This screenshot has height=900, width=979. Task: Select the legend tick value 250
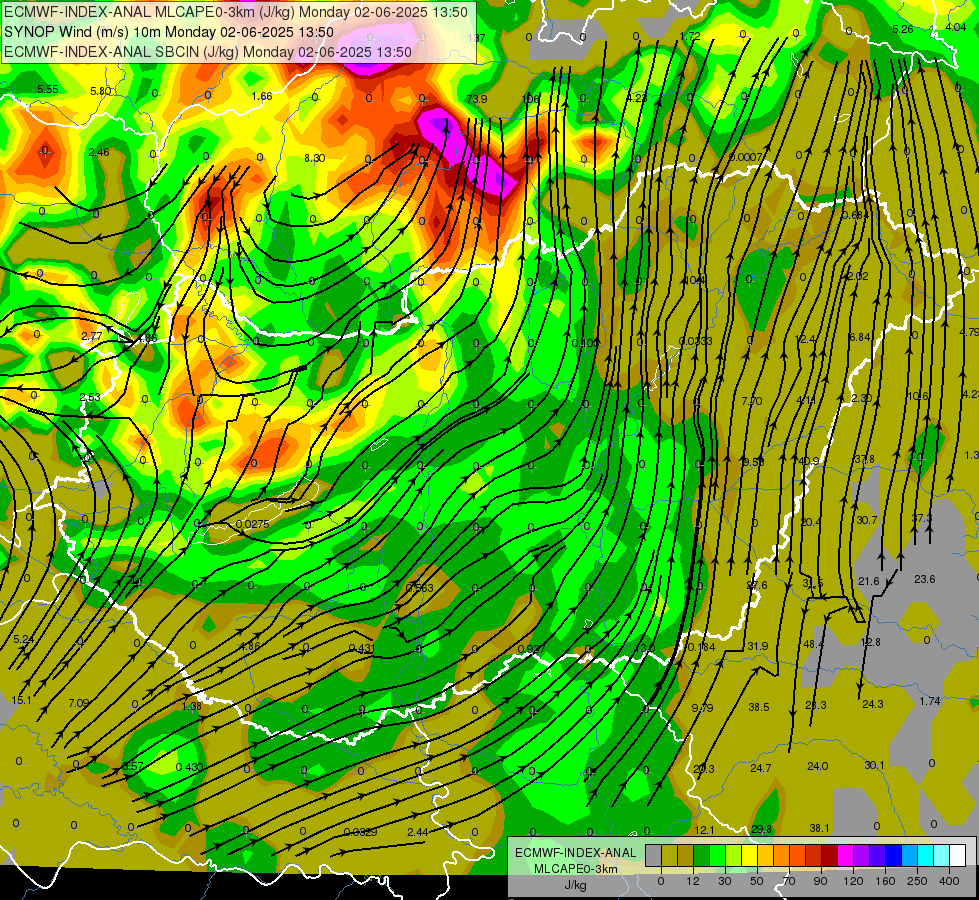point(917,881)
